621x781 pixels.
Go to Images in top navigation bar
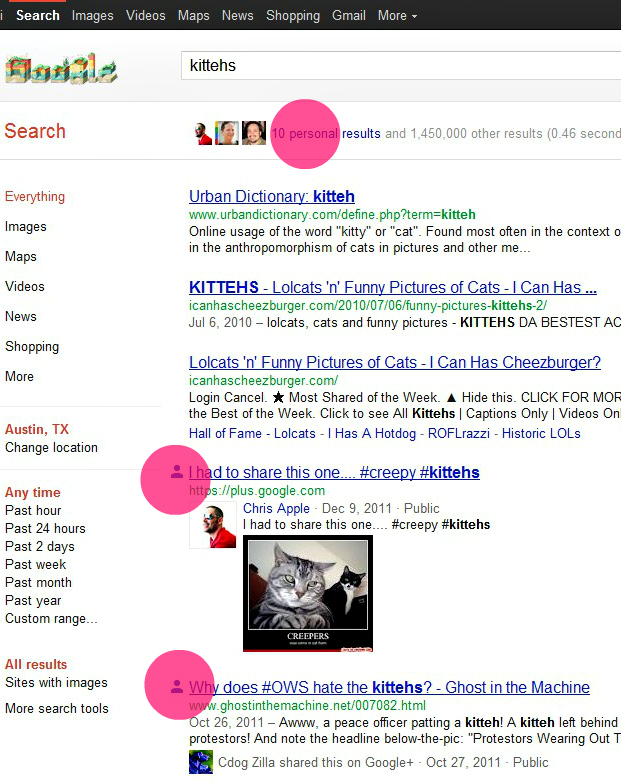pyautogui.click(x=93, y=15)
